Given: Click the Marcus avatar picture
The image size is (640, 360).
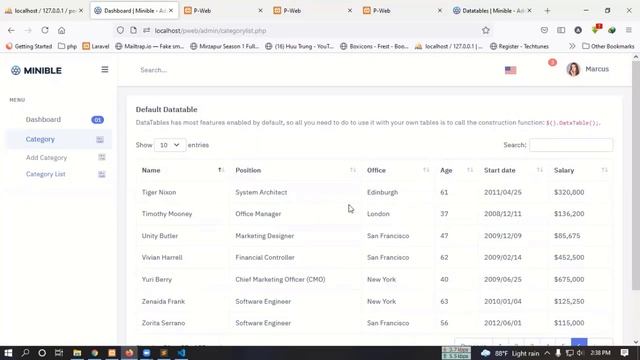Looking at the screenshot, I should coord(573,69).
